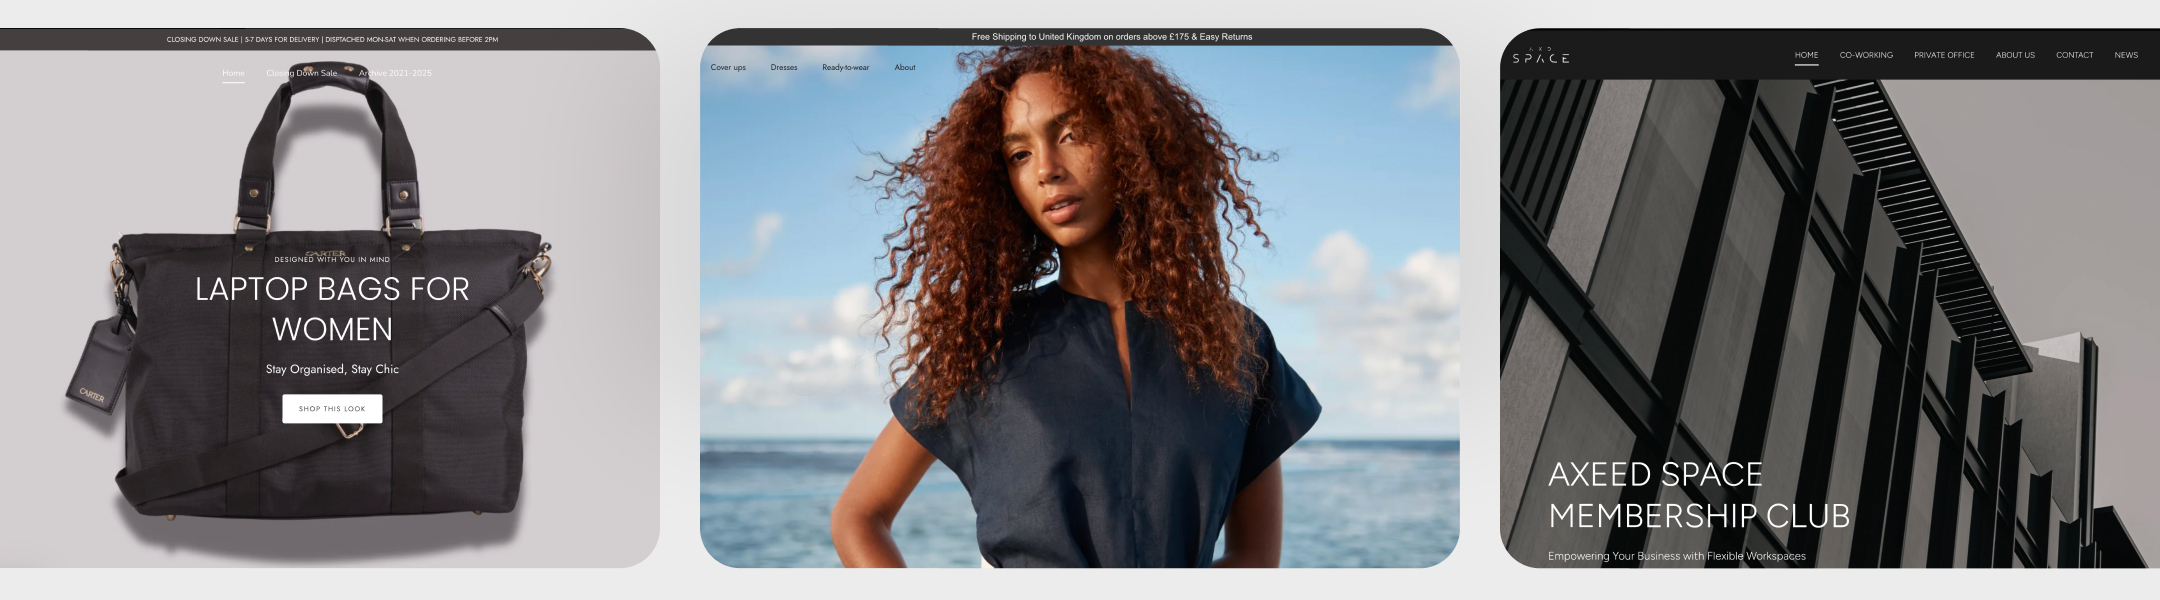Click the Axeed Space logo

1540,56
